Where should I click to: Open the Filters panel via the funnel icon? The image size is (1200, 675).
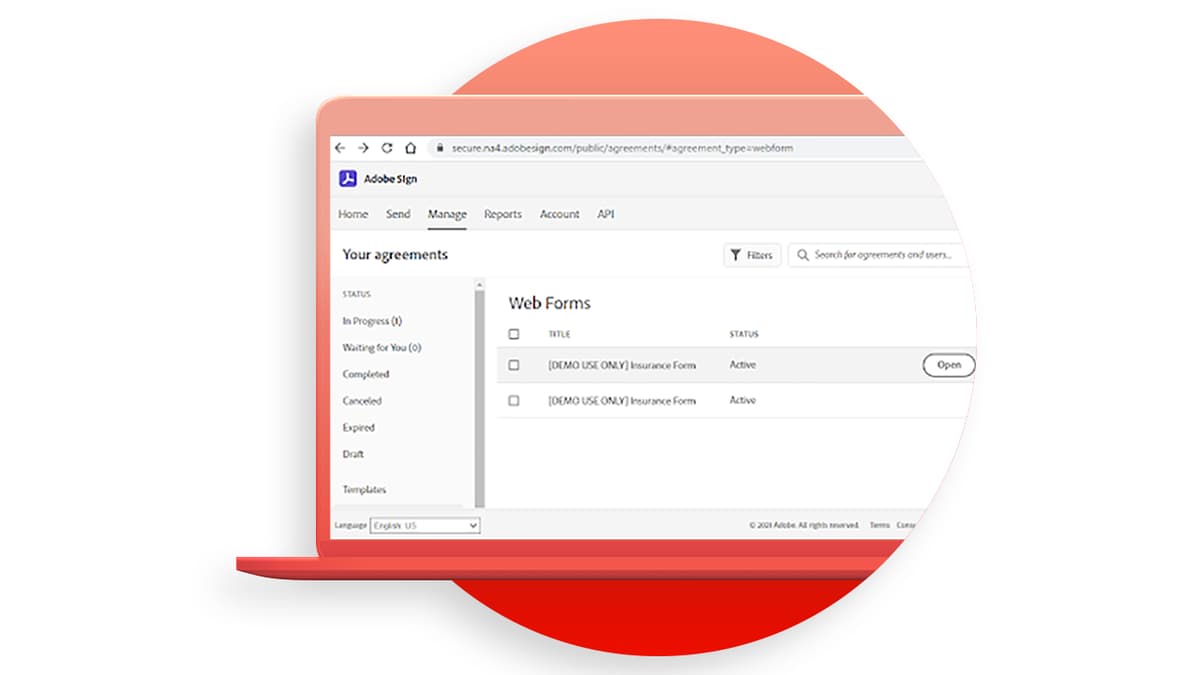click(738, 255)
